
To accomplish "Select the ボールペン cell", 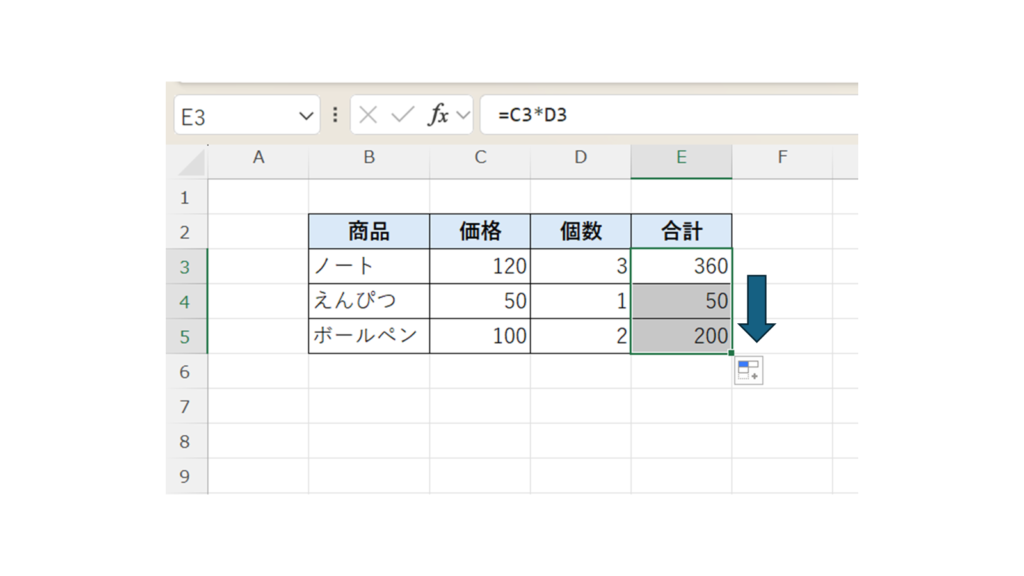I will coord(369,337).
